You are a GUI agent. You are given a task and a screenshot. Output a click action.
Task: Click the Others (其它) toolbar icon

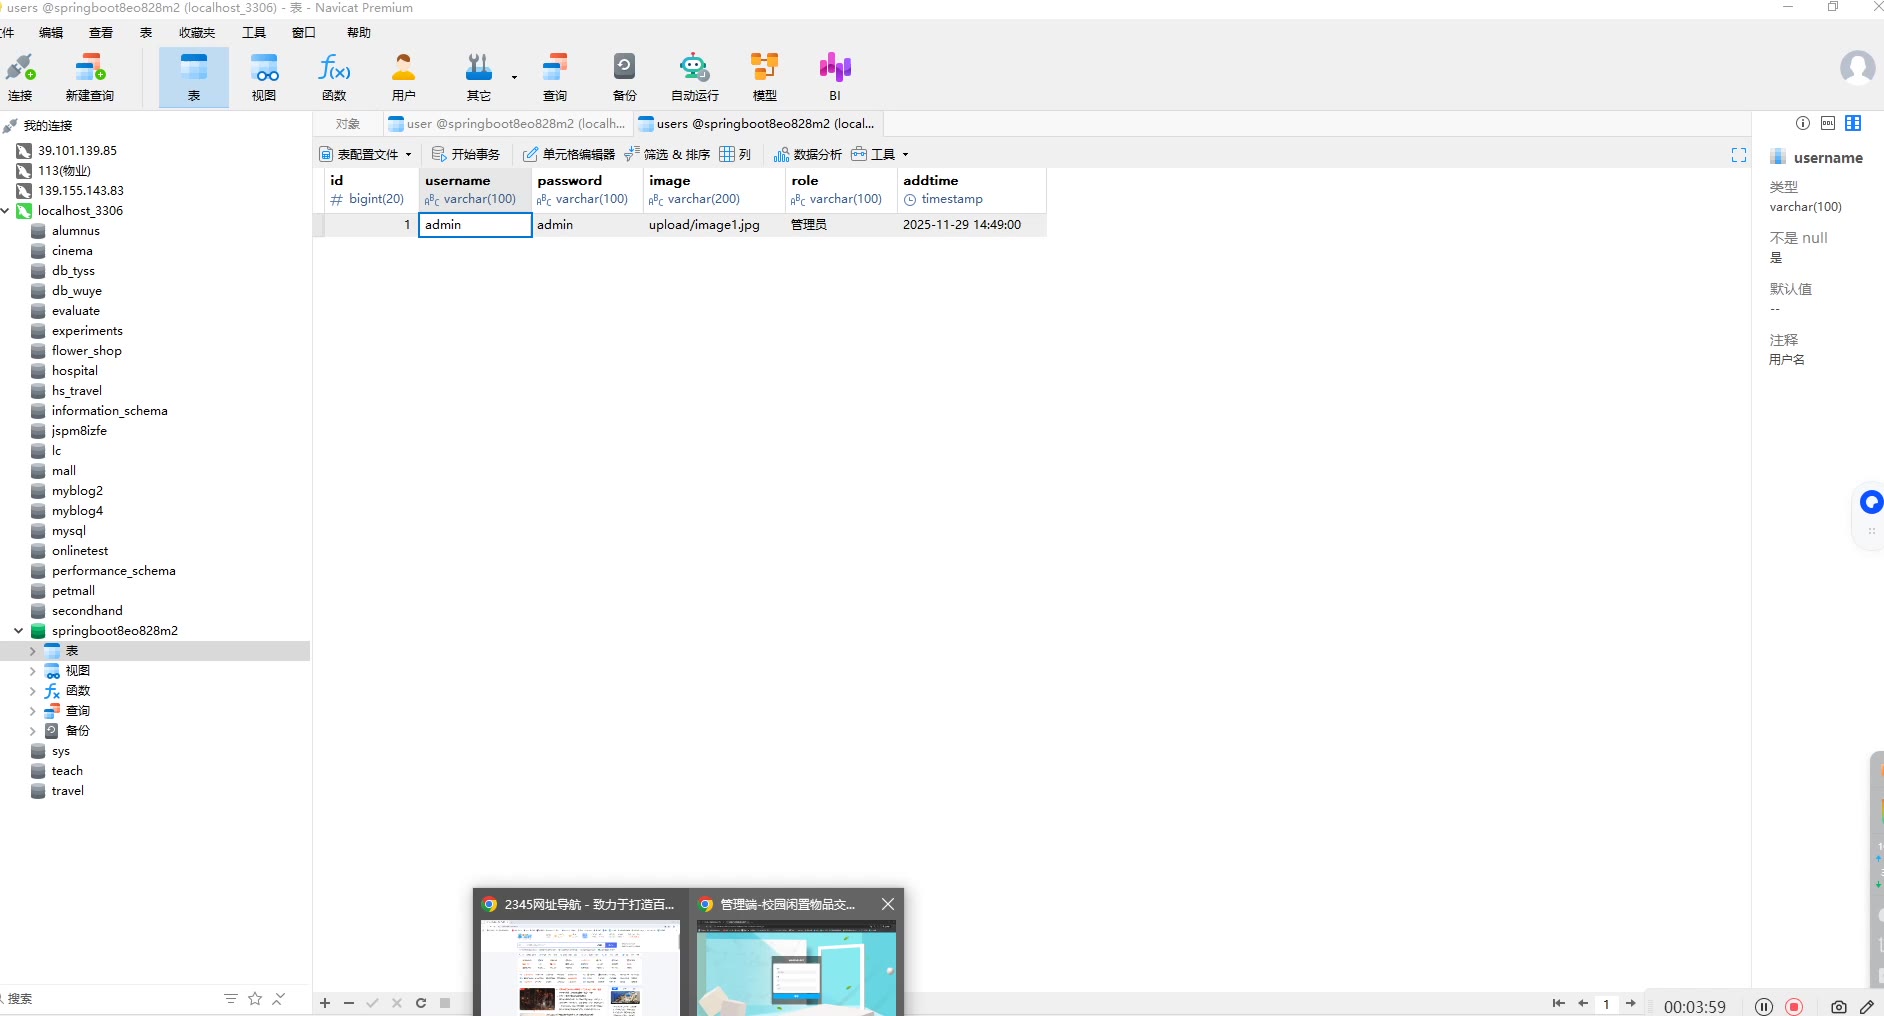coord(479,77)
